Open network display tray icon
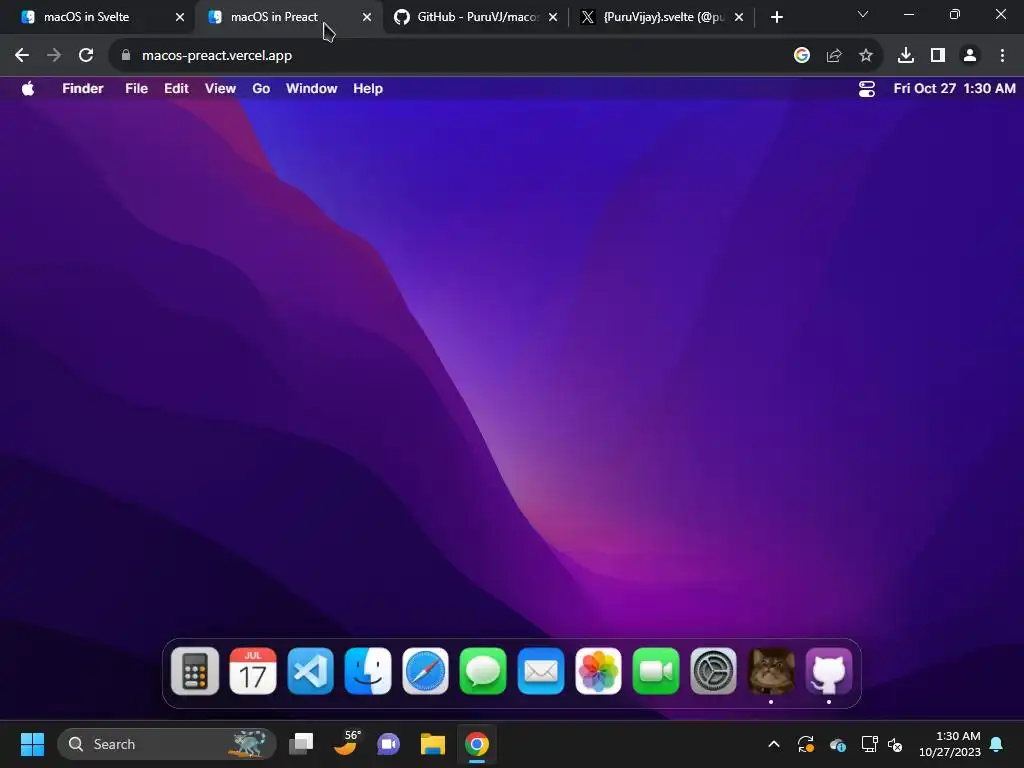This screenshot has width=1024, height=768. tap(869, 744)
